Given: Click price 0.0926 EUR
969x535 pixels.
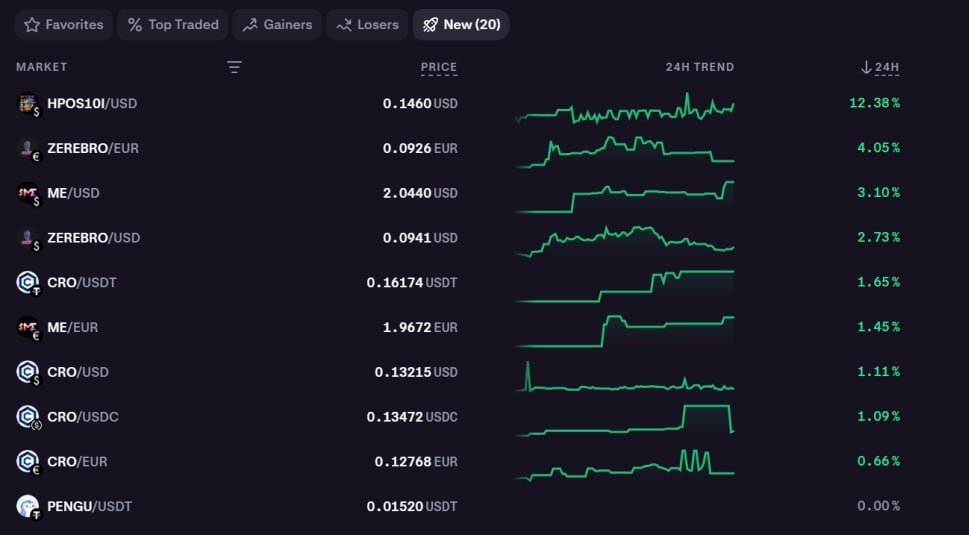Looking at the screenshot, I should point(420,148).
